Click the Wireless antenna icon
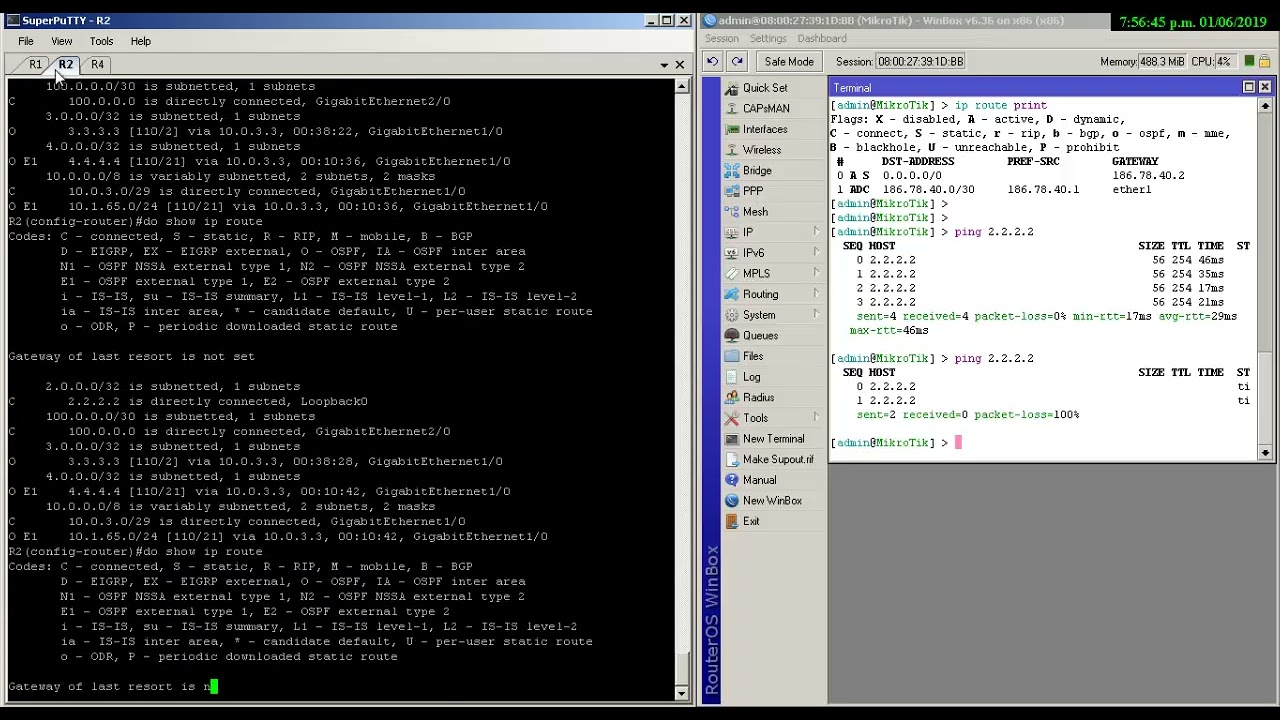The height and width of the screenshot is (720, 1280). click(732, 150)
